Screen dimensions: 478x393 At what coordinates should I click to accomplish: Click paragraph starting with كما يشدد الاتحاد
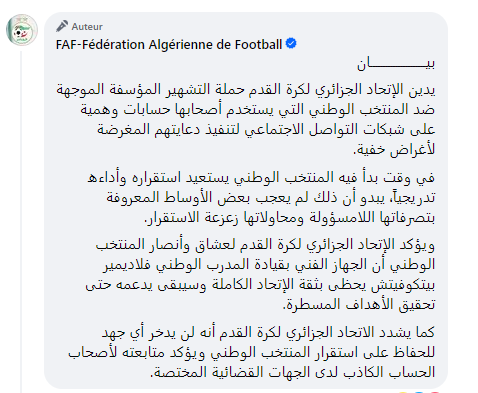[x=252, y=352]
